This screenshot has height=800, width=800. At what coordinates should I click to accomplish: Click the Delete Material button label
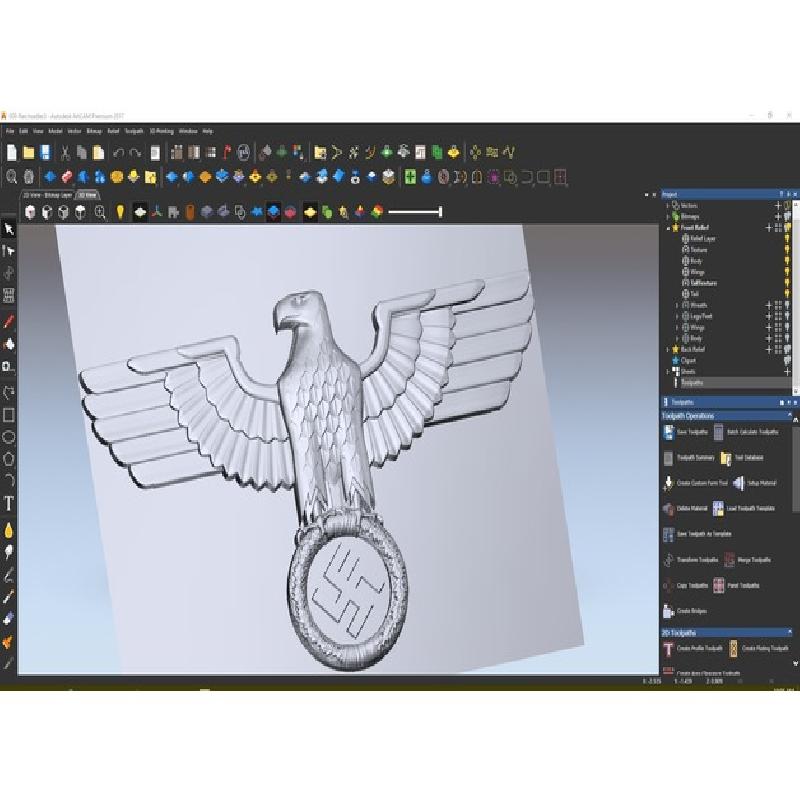(692, 508)
